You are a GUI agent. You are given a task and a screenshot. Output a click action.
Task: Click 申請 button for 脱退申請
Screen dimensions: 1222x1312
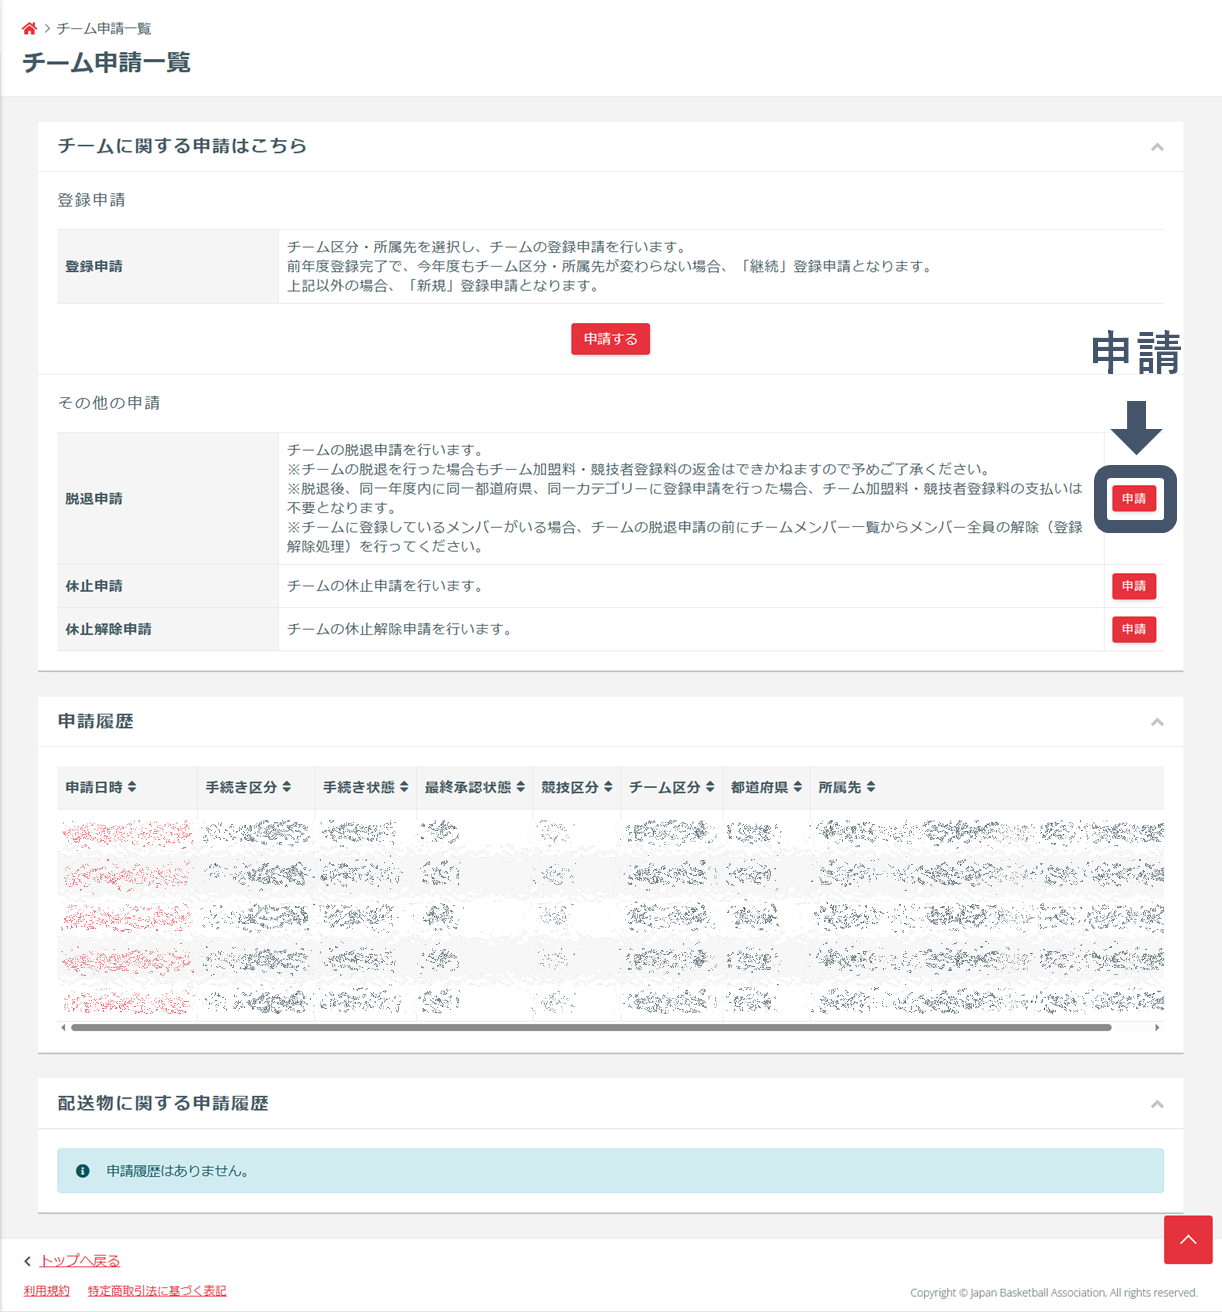(x=1134, y=499)
